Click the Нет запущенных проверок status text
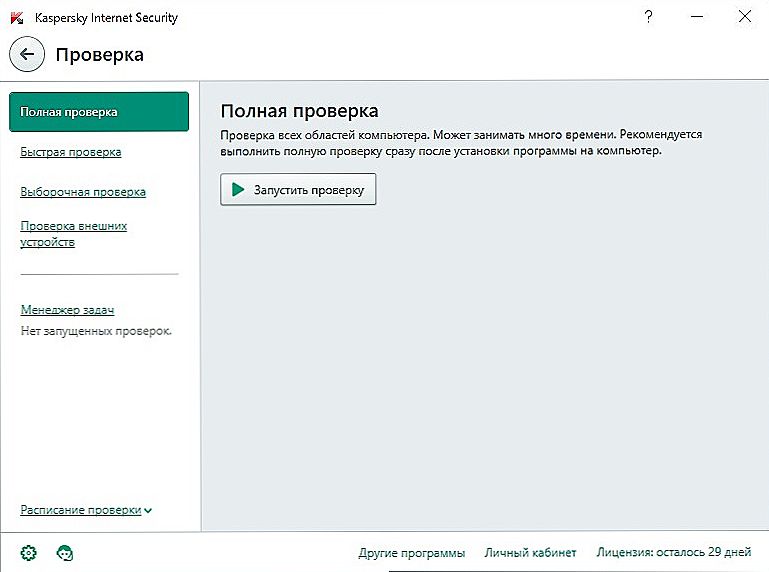 click(96, 332)
